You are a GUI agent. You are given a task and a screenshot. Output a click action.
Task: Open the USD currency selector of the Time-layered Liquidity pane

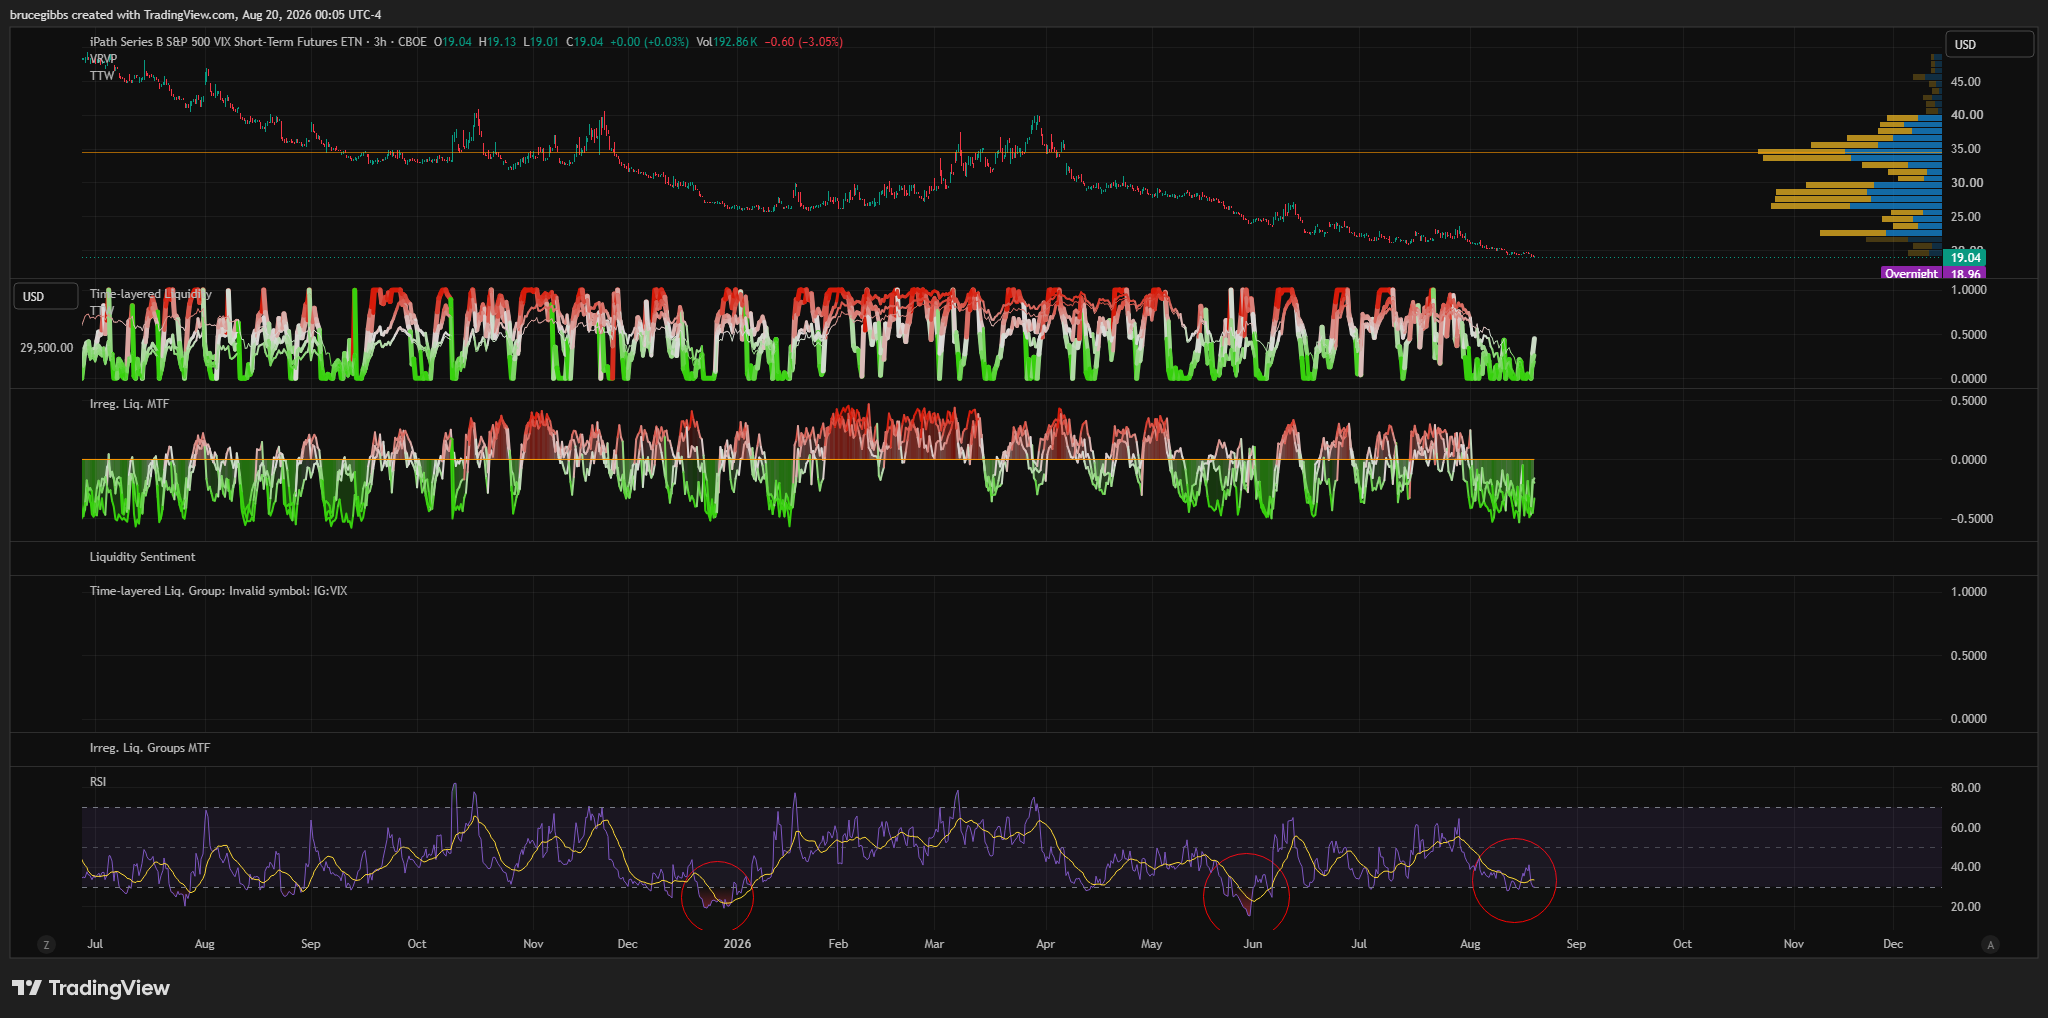[x=45, y=296]
